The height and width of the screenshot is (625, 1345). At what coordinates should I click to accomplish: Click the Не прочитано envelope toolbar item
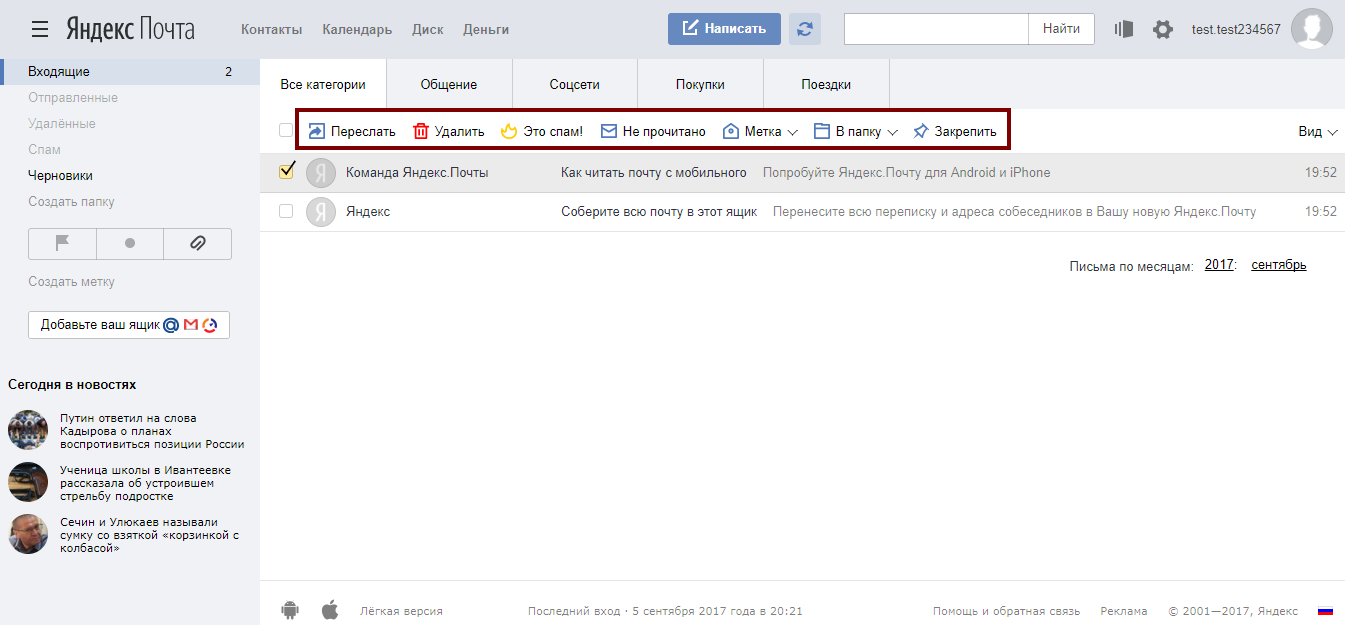tap(653, 131)
